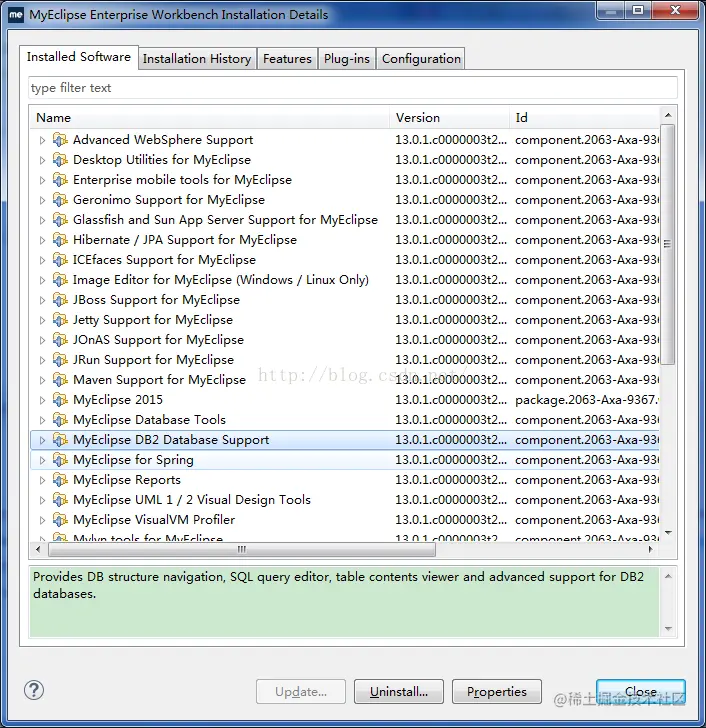Open the Features tab

287,59
